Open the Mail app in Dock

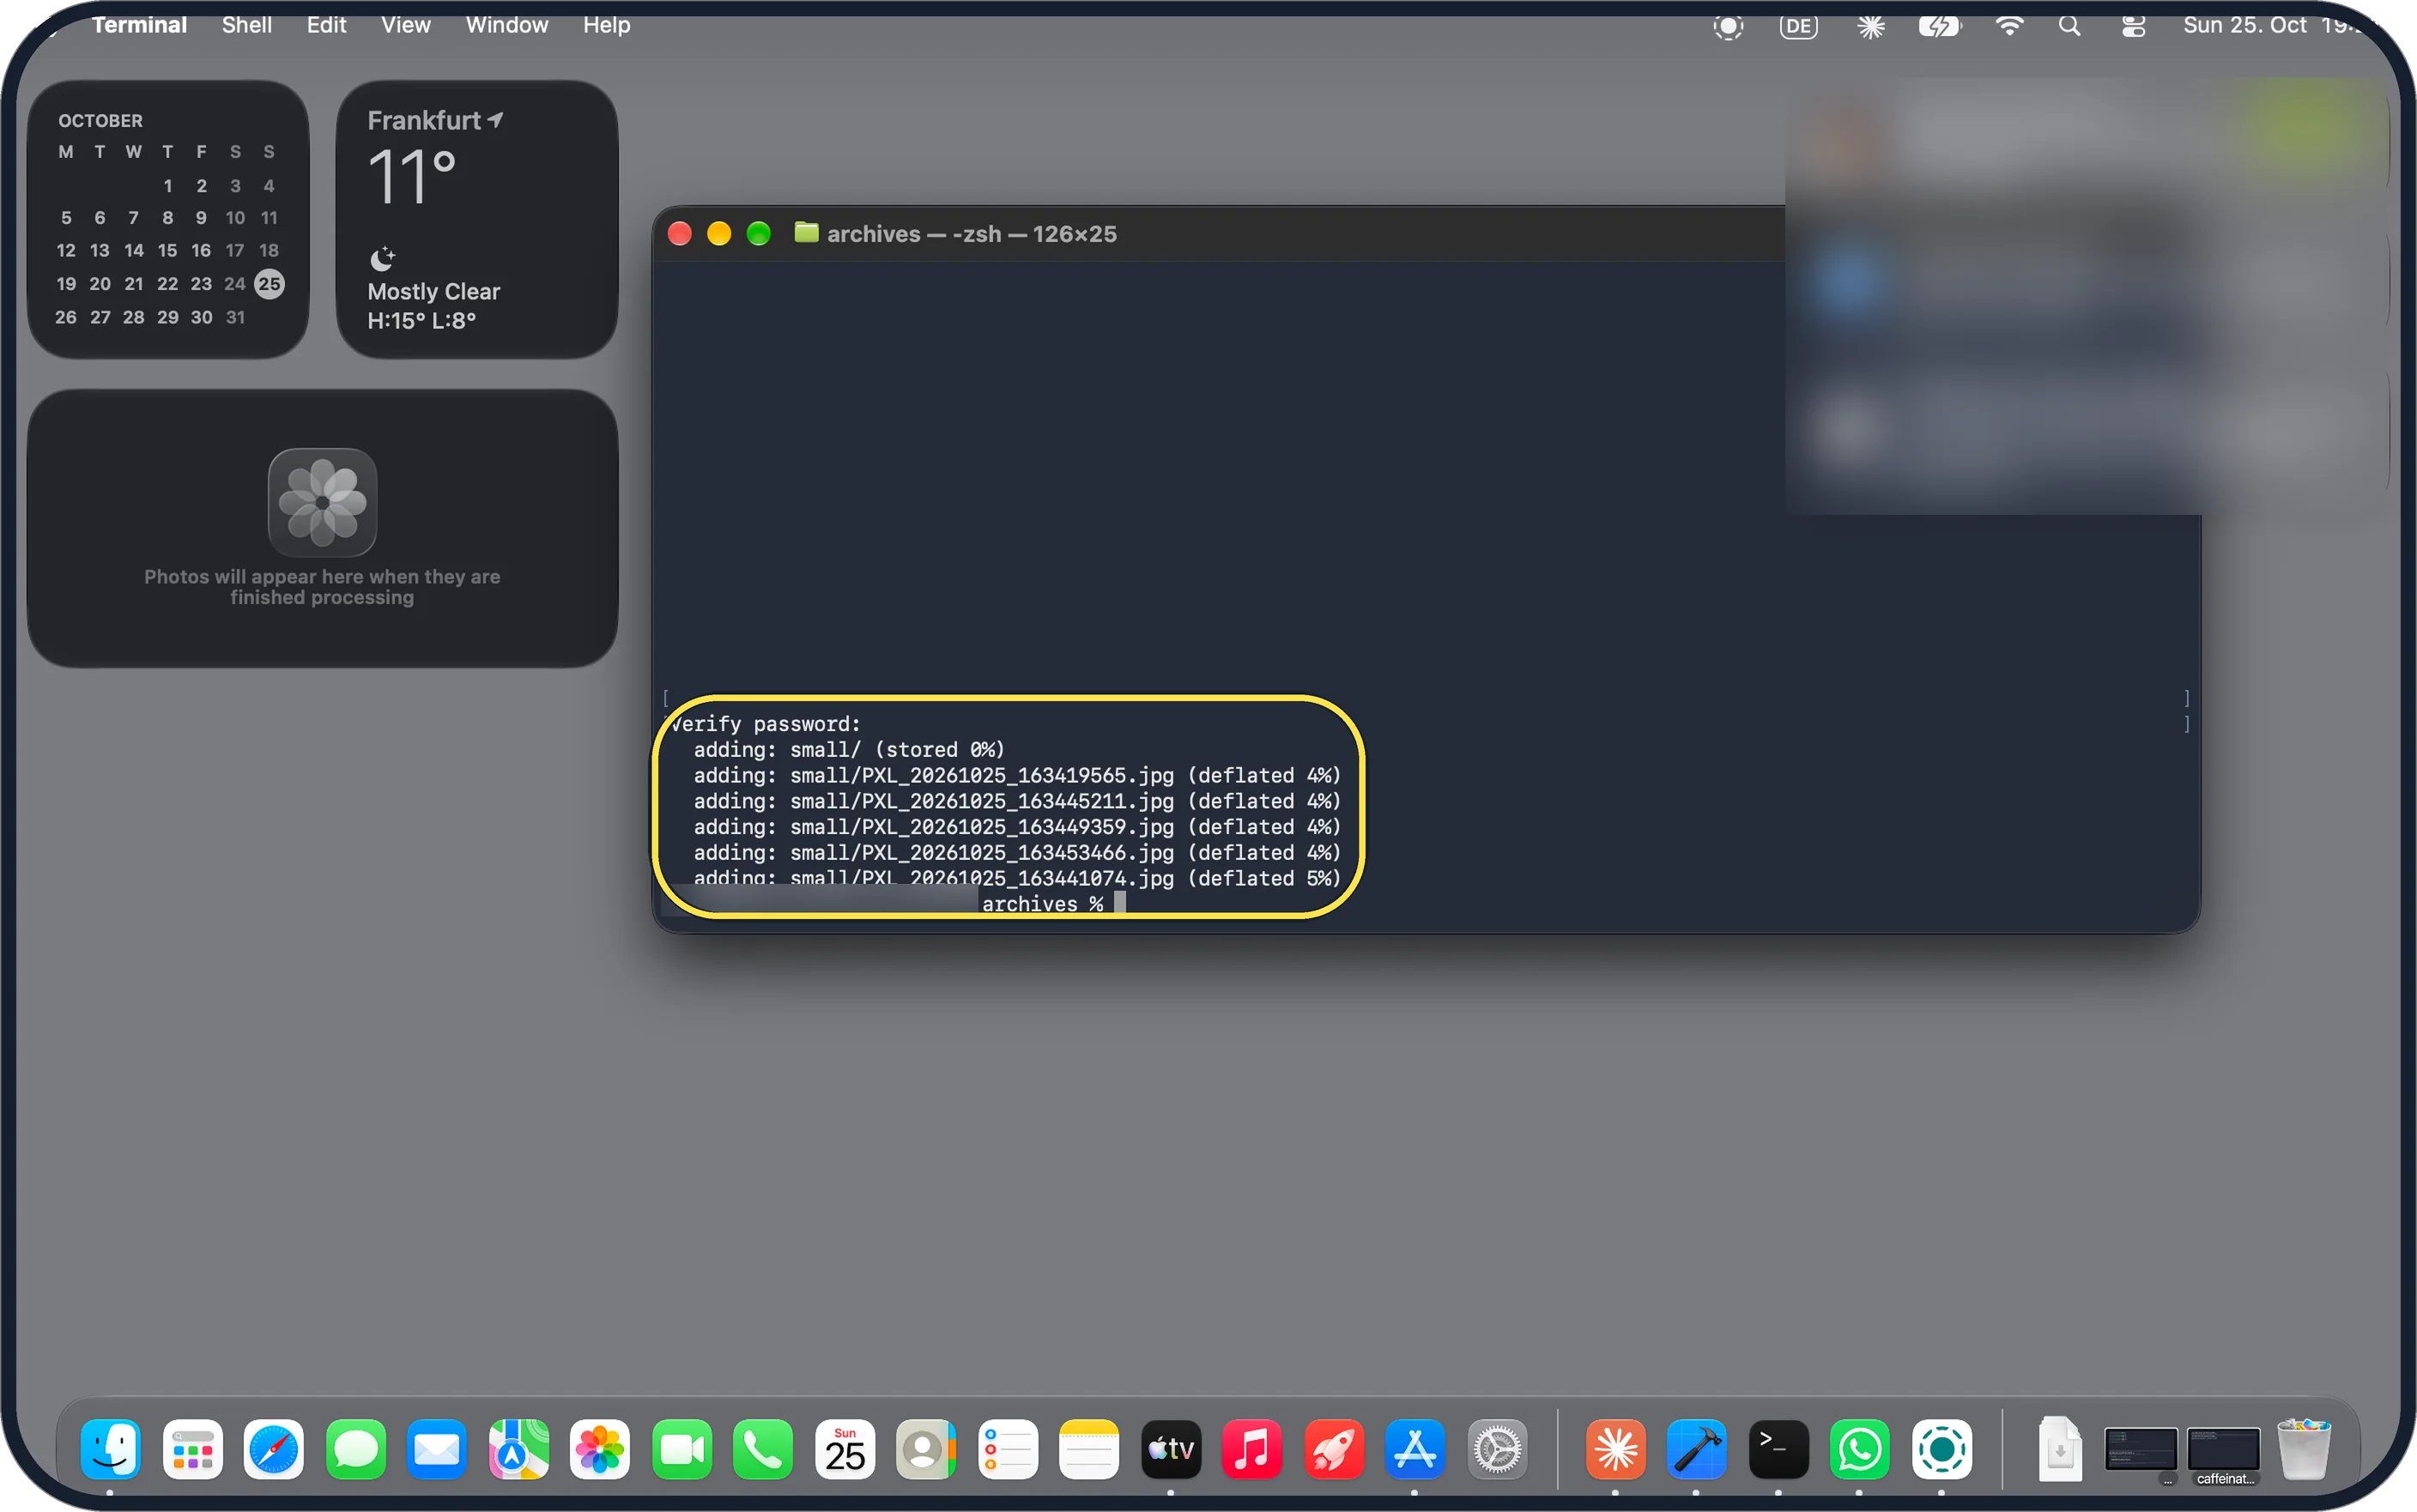(x=437, y=1449)
